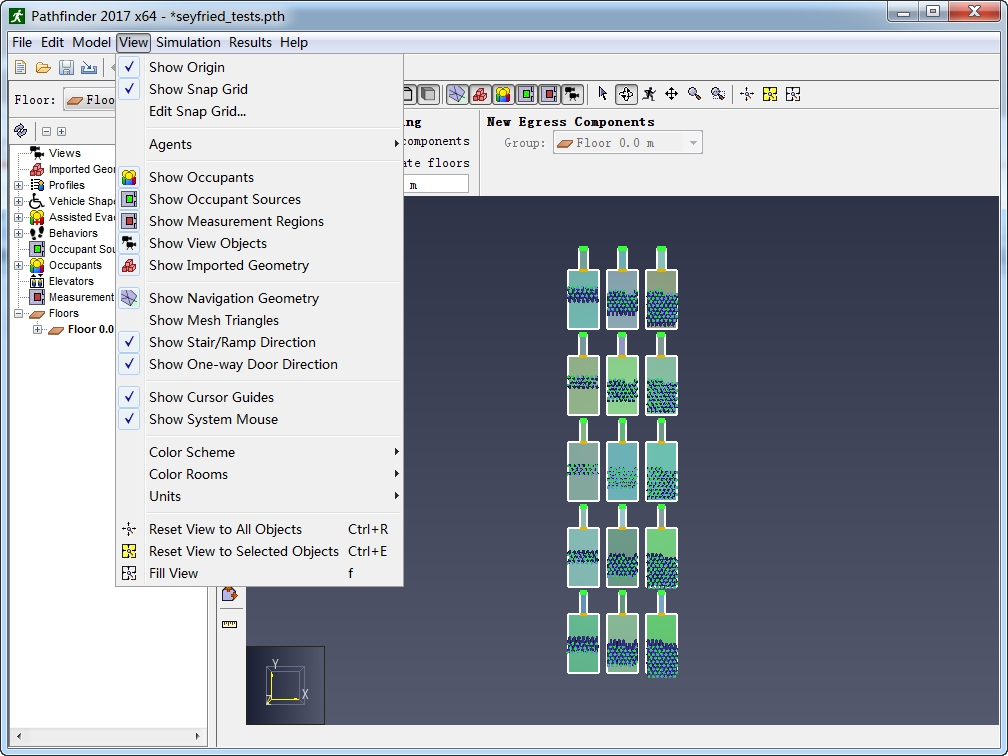Click the expand all tree button

pyautogui.click(x=62, y=132)
